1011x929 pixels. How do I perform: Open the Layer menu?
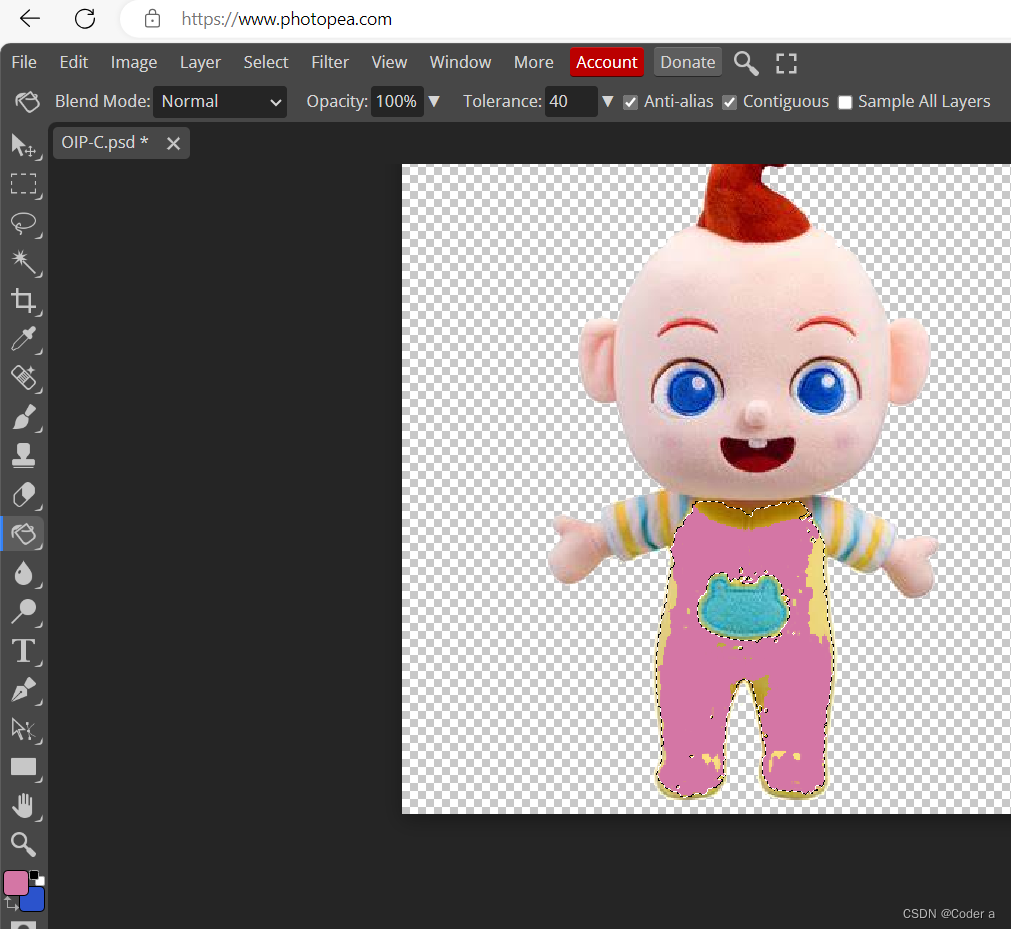[x=200, y=62]
